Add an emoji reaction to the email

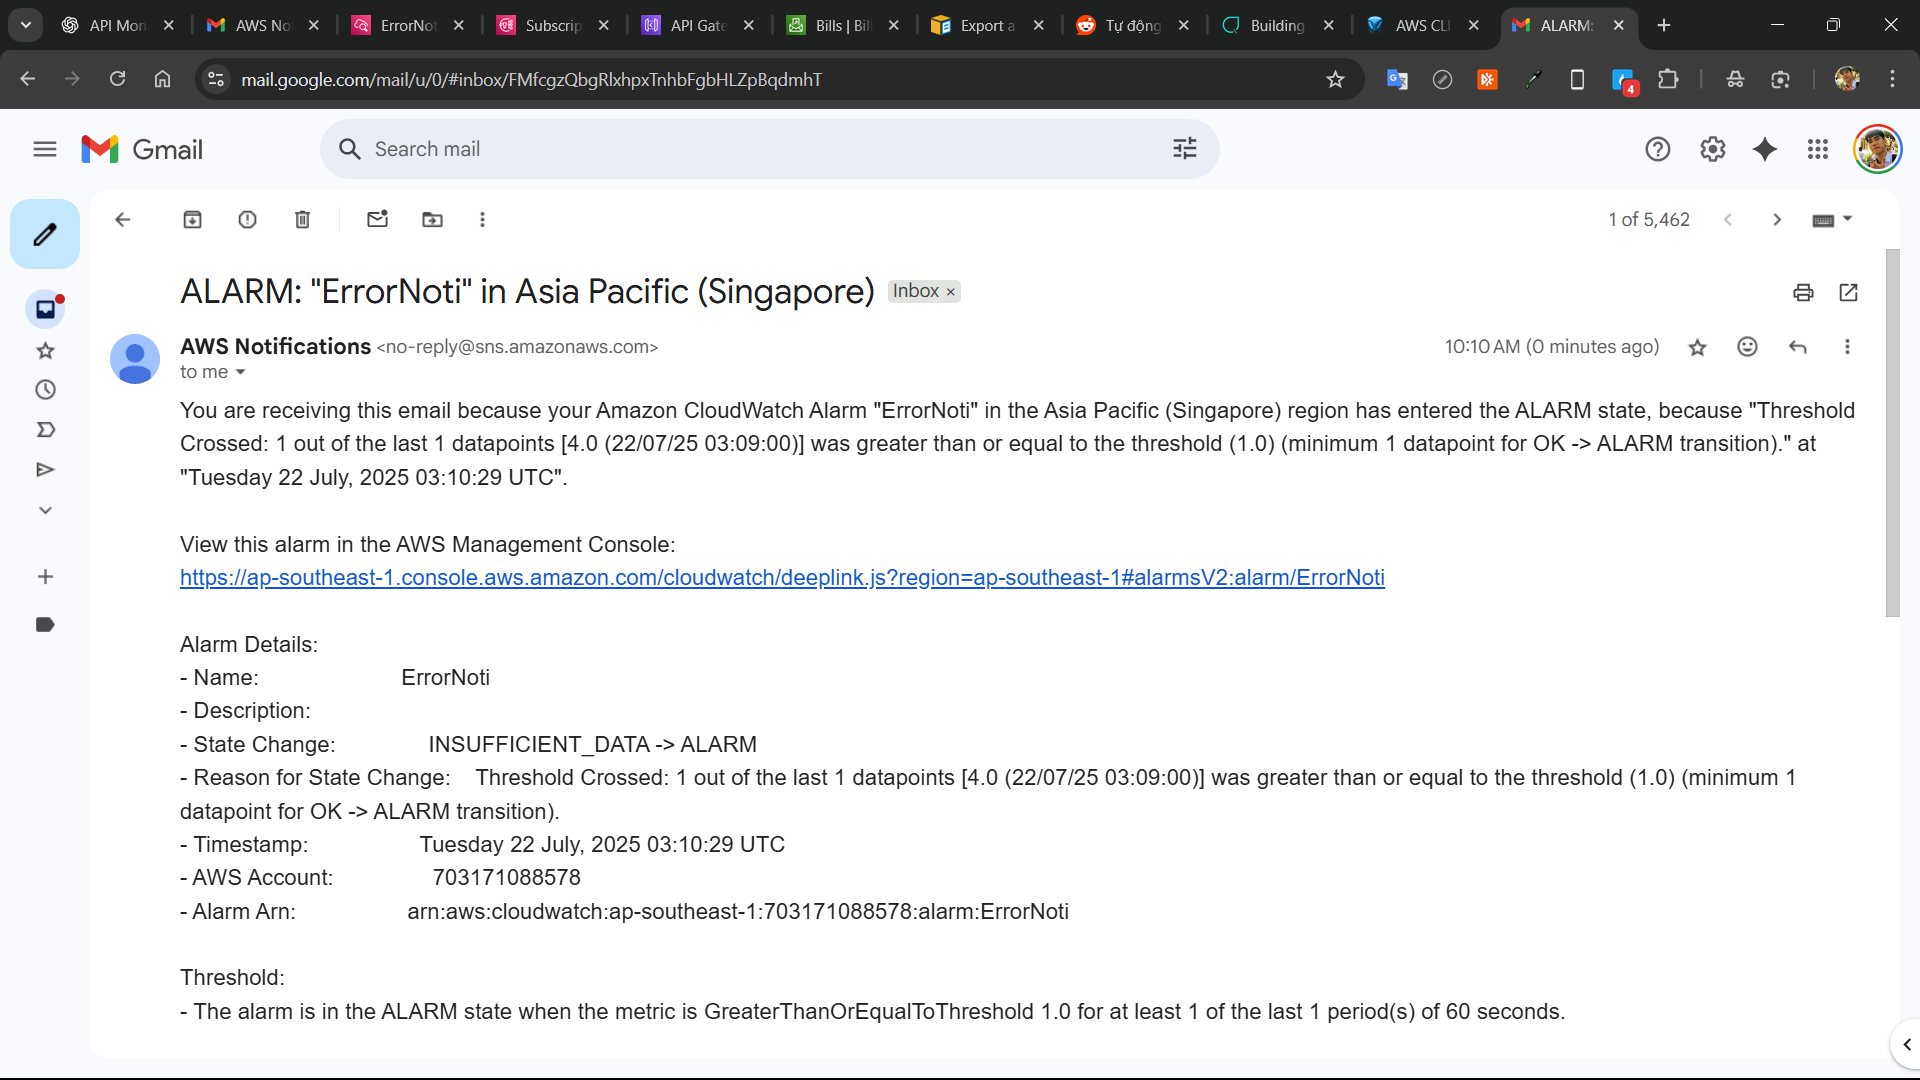(1747, 347)
